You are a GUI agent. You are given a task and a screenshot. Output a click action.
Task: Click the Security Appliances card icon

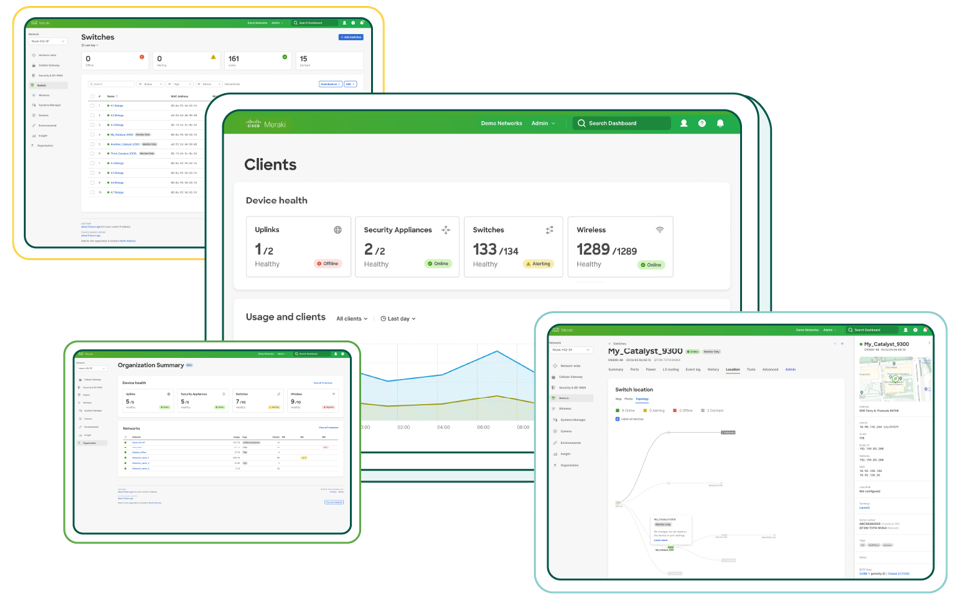click(x=446, y=230)
